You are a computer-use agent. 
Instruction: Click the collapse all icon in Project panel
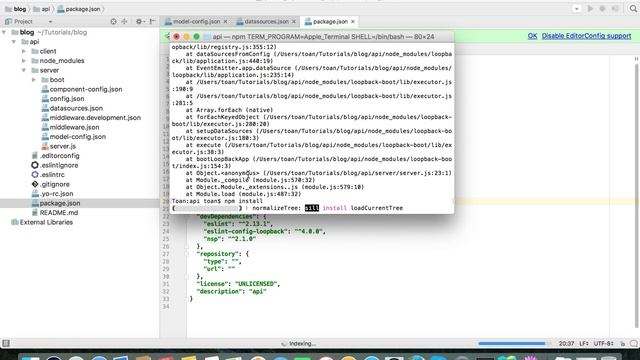tap(124, 21)
